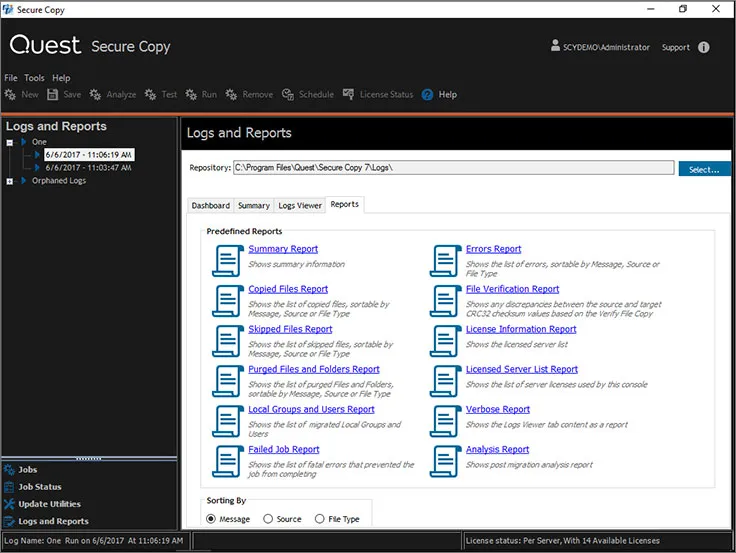Click the Test toolbar icon

(150, 94)
